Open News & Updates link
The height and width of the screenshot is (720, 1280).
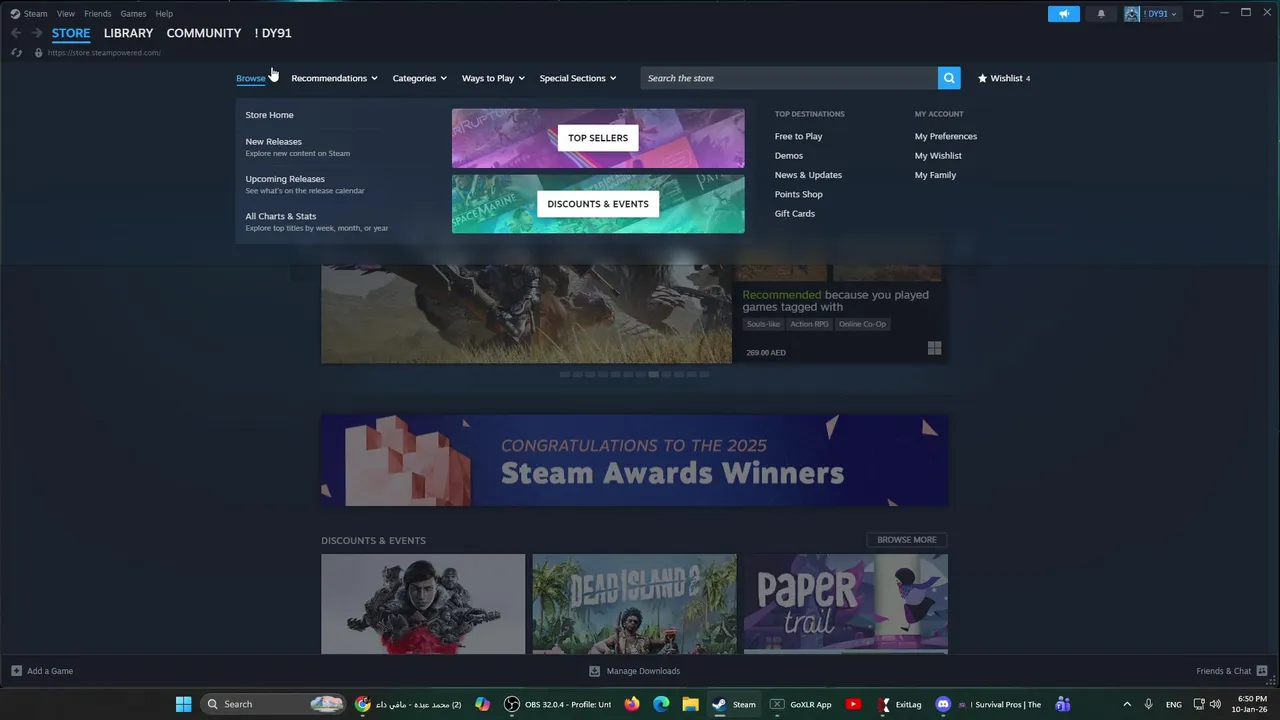coord(808,175)
